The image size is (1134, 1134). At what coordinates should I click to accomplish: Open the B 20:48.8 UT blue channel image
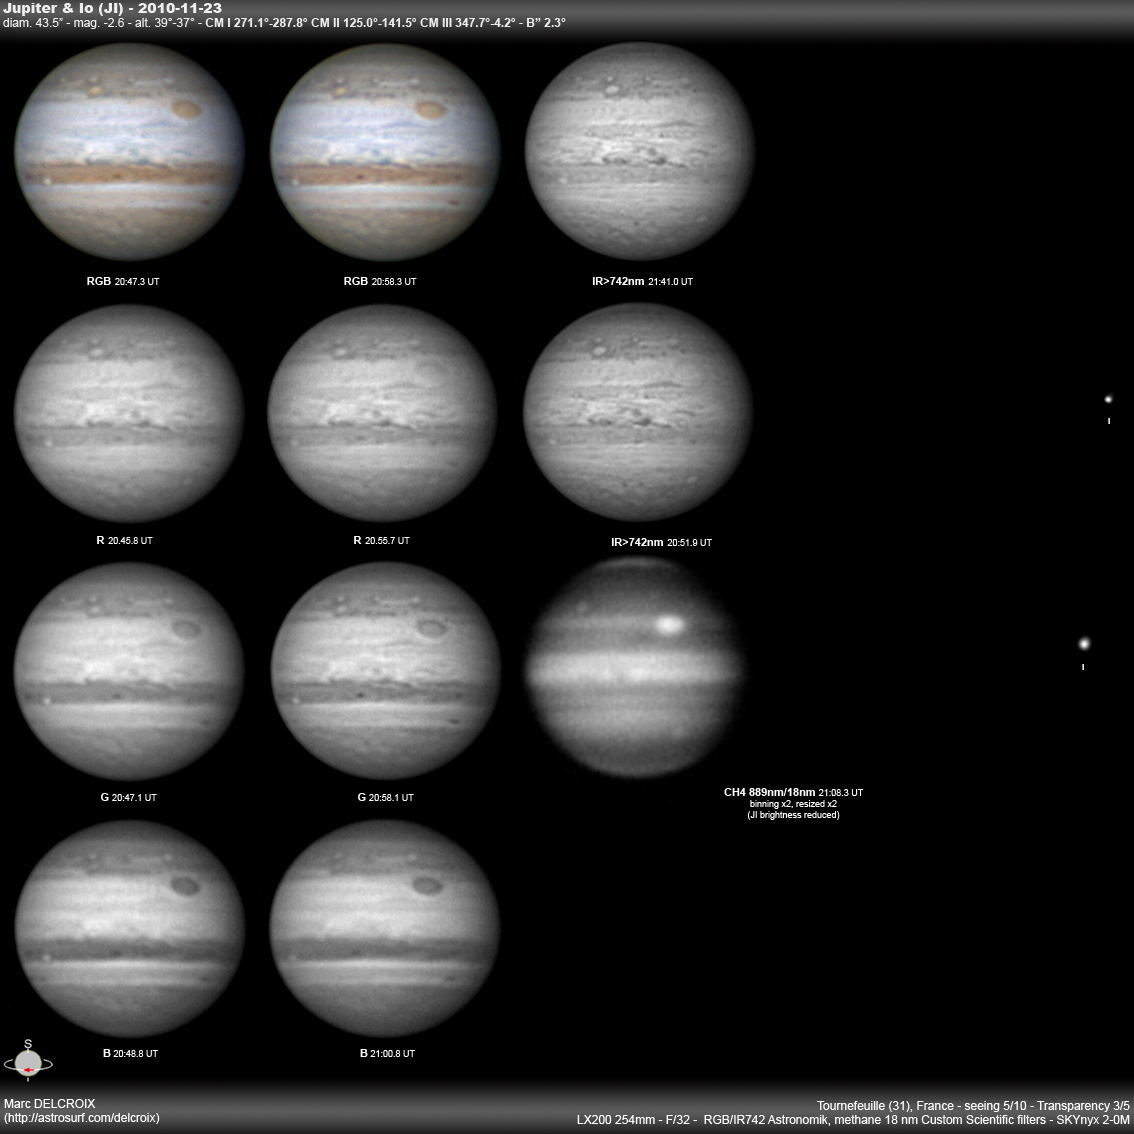129,928
